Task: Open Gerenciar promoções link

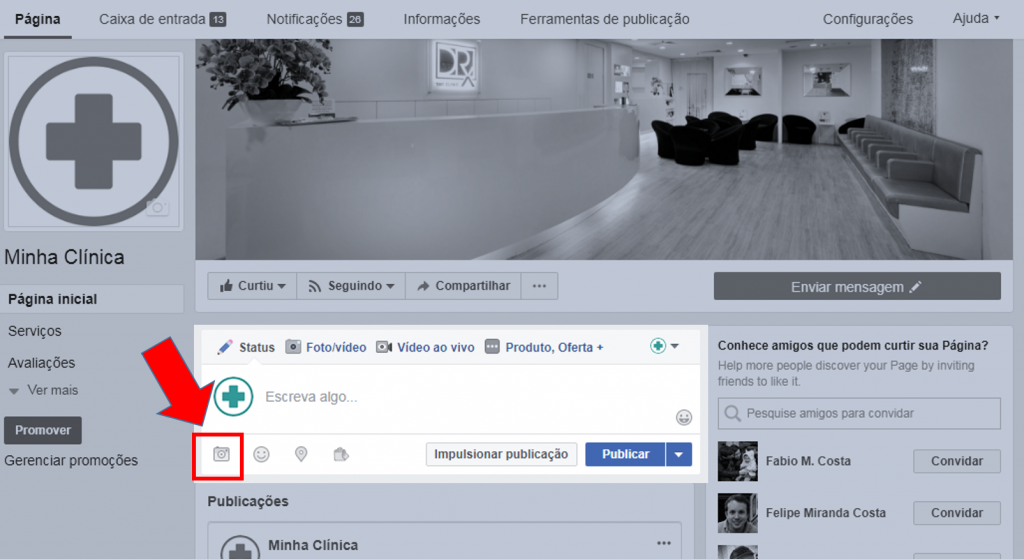Action: [x=71, y=460]
